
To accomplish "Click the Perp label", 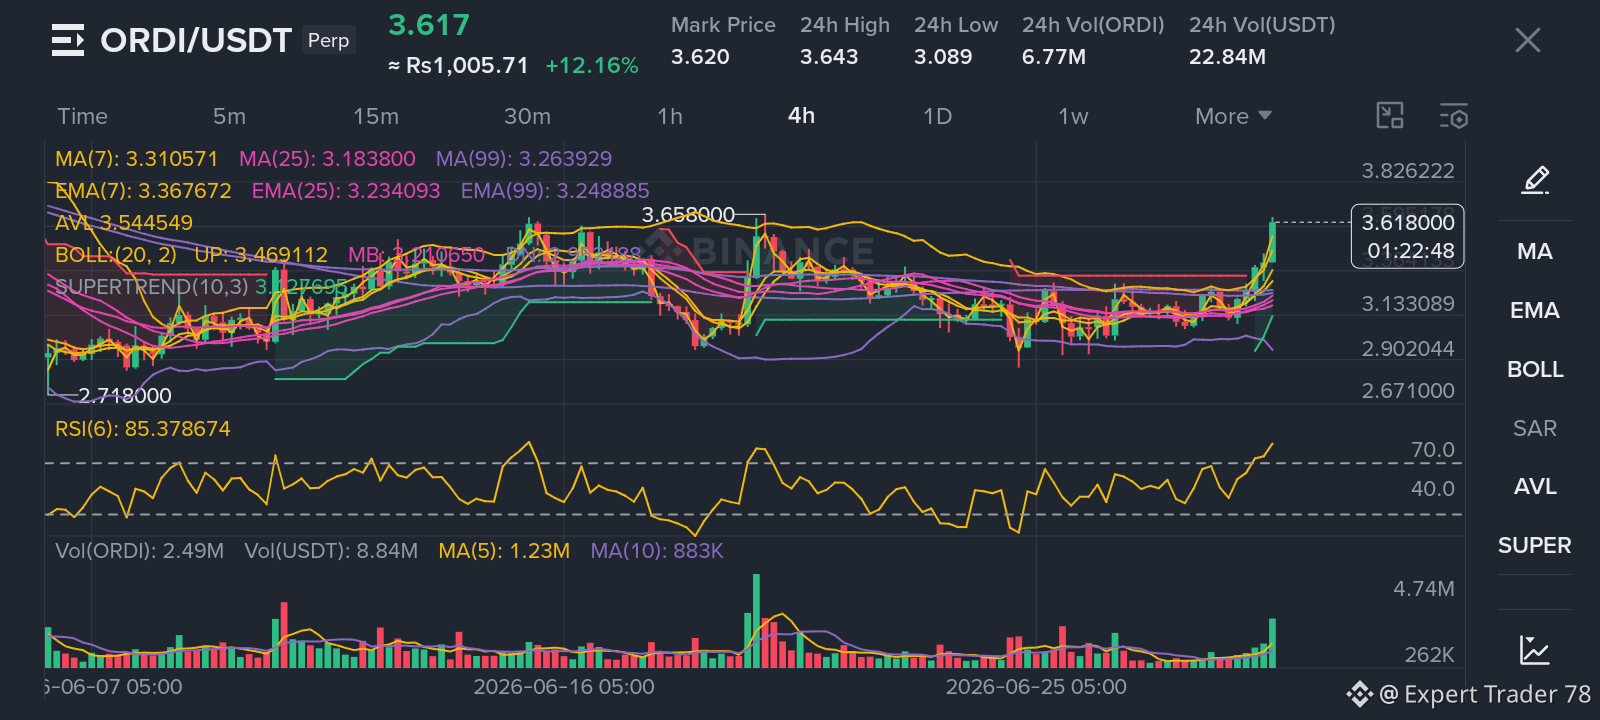I will coord(328,40).
